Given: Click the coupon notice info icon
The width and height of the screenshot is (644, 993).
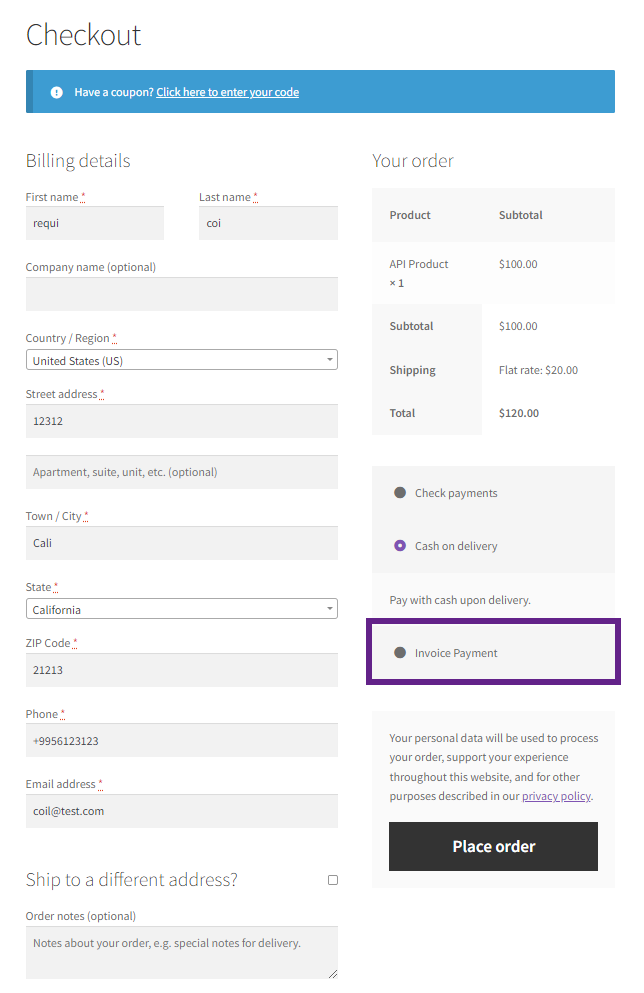Looking at the screenshot, I should 56,92.
